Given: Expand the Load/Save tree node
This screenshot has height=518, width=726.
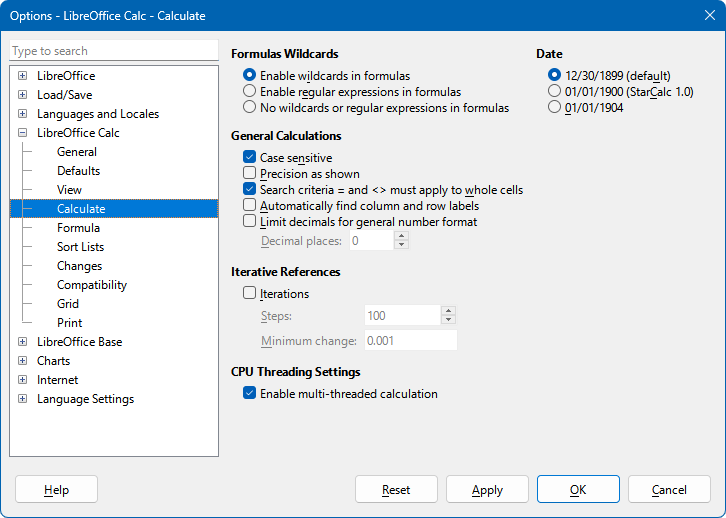Looking at the screenshot, I should click(x=22, y=94).
